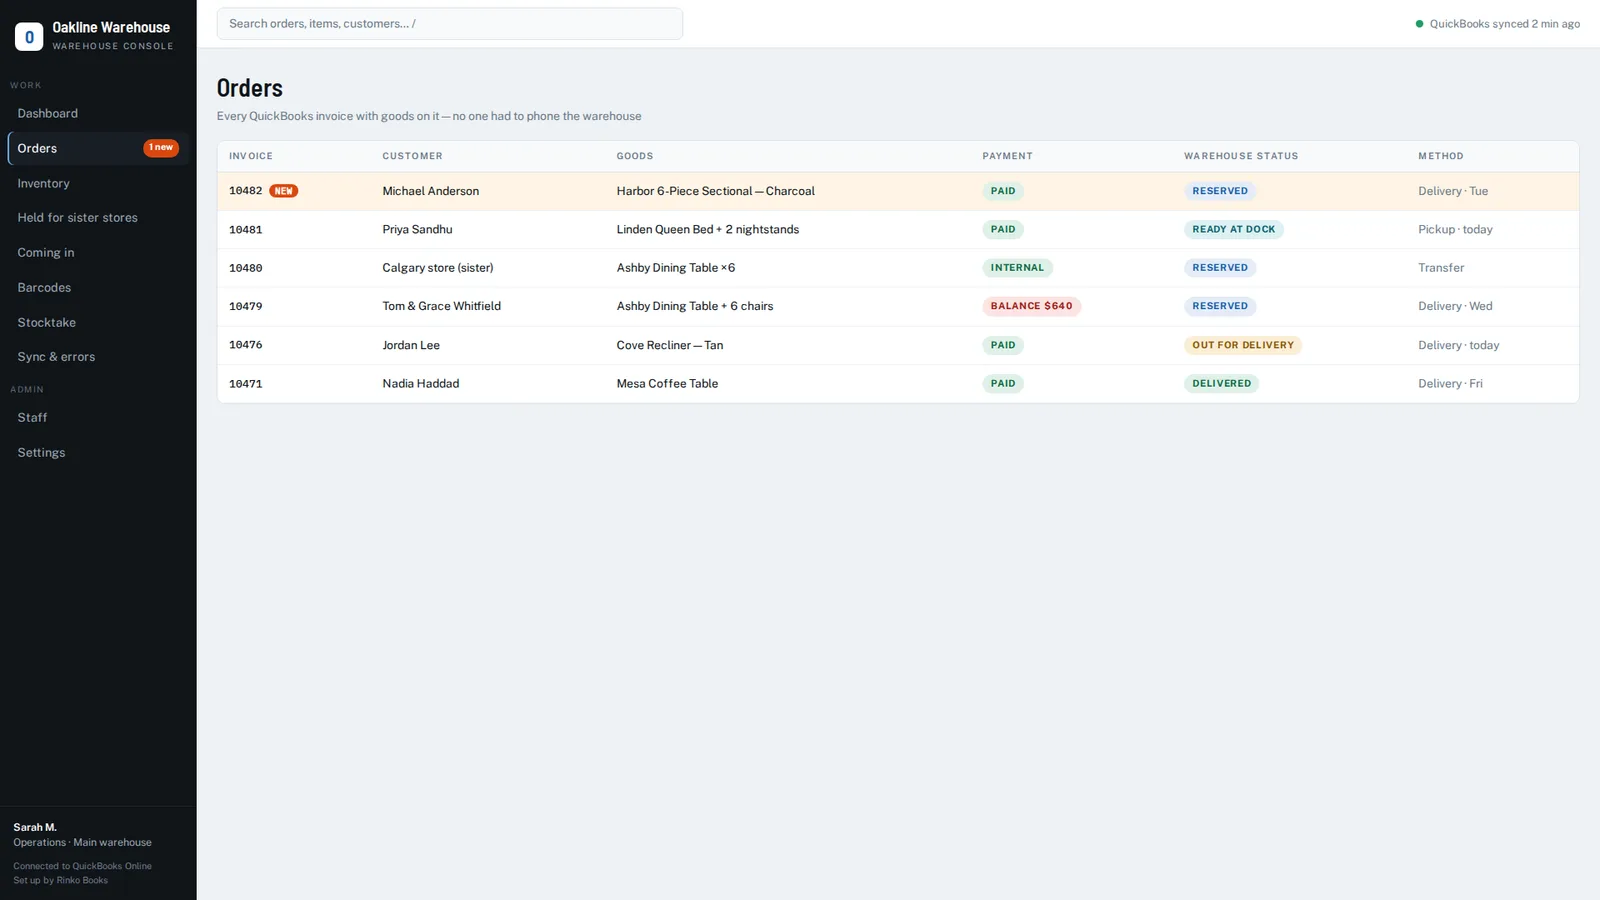Select customer Michael Anderson
The image size is (1600, 900).
pyautogui.click(x=431, y=191)
